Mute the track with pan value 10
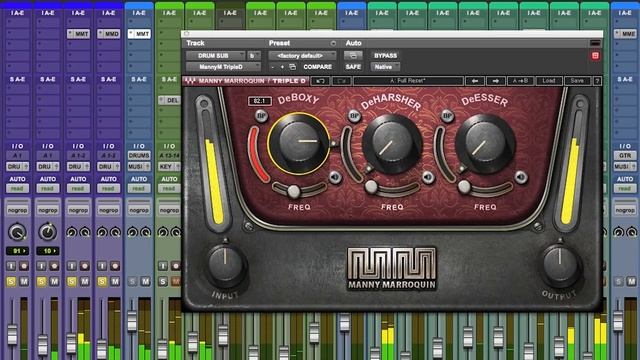The image size is (640, 360). click(x=54, y=281)
